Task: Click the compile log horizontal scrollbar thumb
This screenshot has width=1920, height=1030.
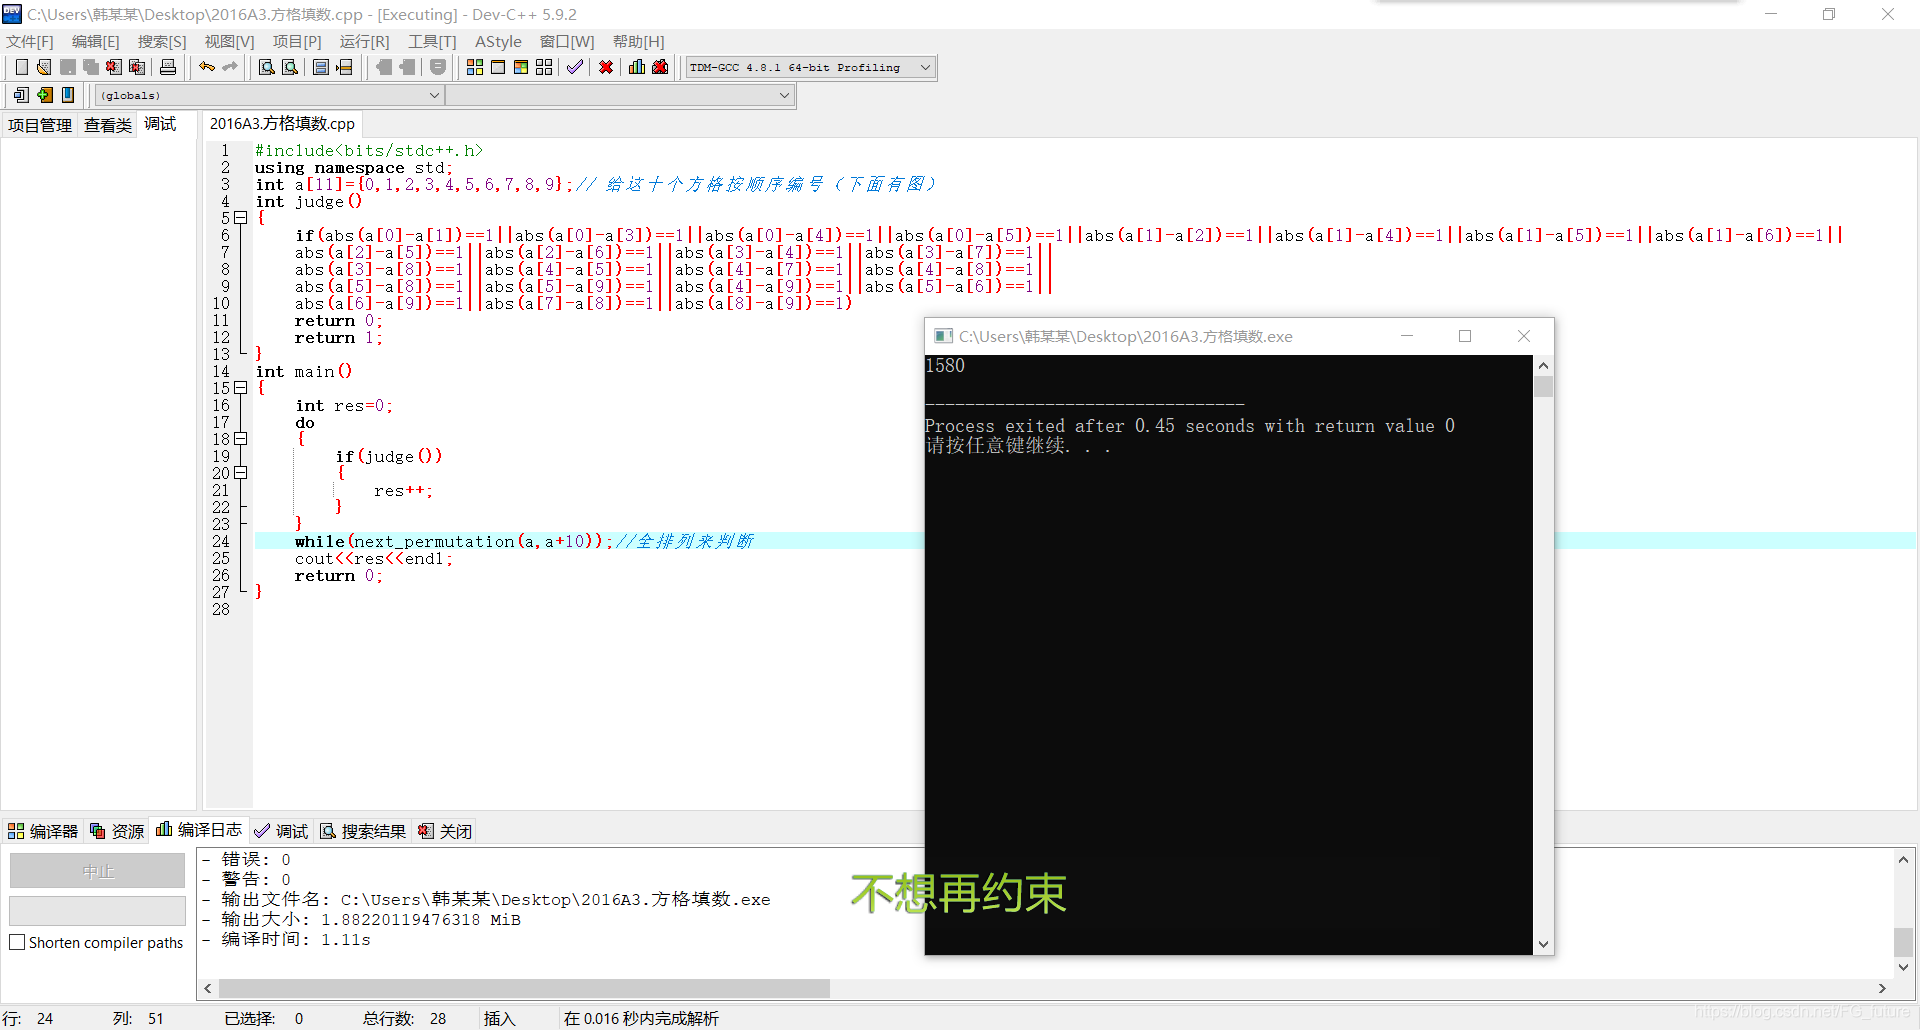Action: [x=524, y=988]
